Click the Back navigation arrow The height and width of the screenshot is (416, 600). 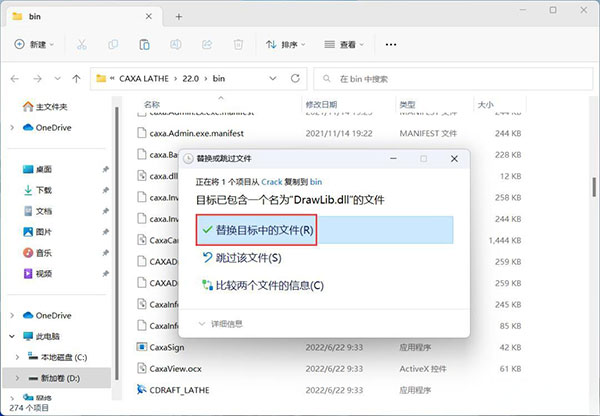[x=15, y=79]
